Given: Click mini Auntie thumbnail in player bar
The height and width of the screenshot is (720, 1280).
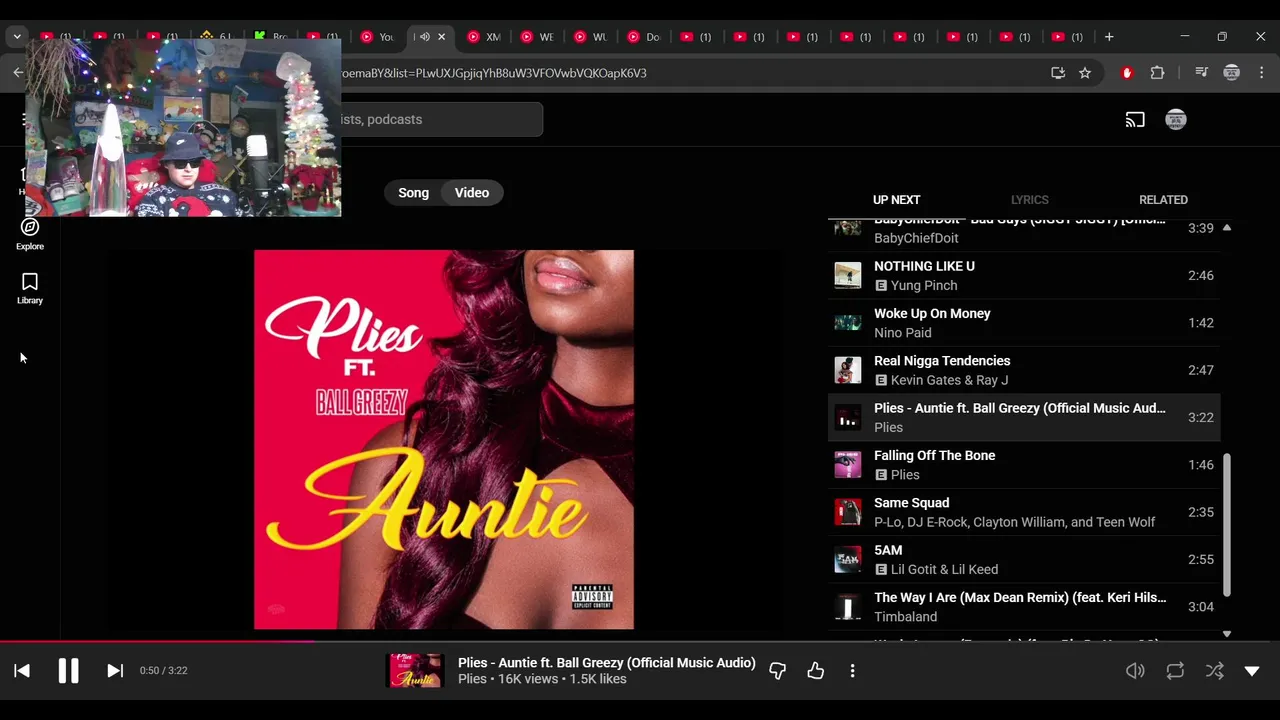Looking at the screenshot, I should click(415, 671).
